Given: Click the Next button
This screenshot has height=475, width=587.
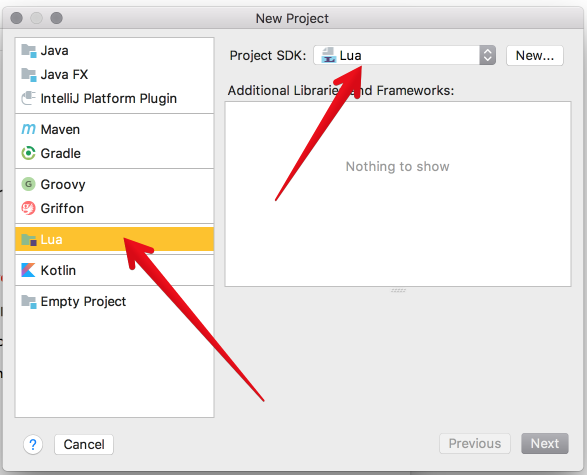Looking at the screenshot, I should [545, 444].
